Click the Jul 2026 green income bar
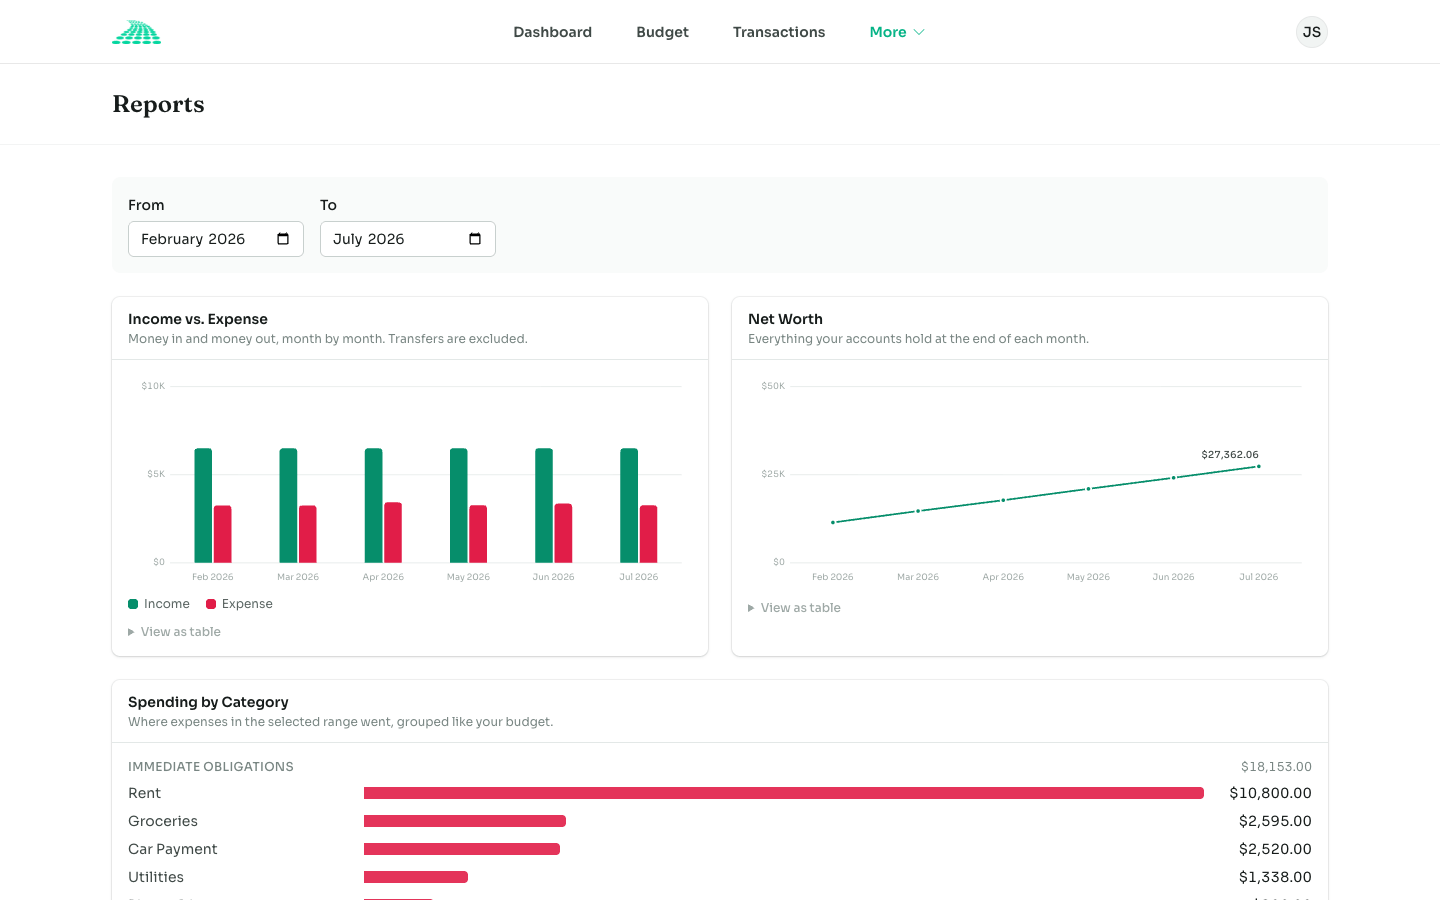Viewport: 1440px width, 900px height. (629, 505)
